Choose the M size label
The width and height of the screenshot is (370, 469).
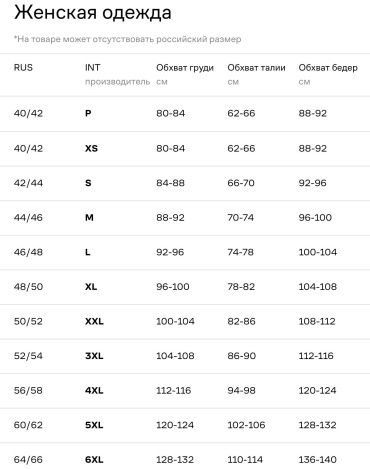coord(89,217)
